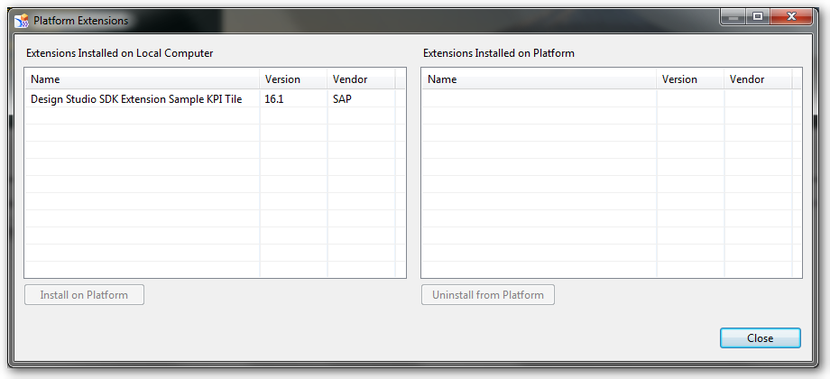Image resolution: width=830 pixels, height=379 pixels.
Task: Select the Design Studio SDK Extension Sample KPI Tile row
Action: (215, 99)
